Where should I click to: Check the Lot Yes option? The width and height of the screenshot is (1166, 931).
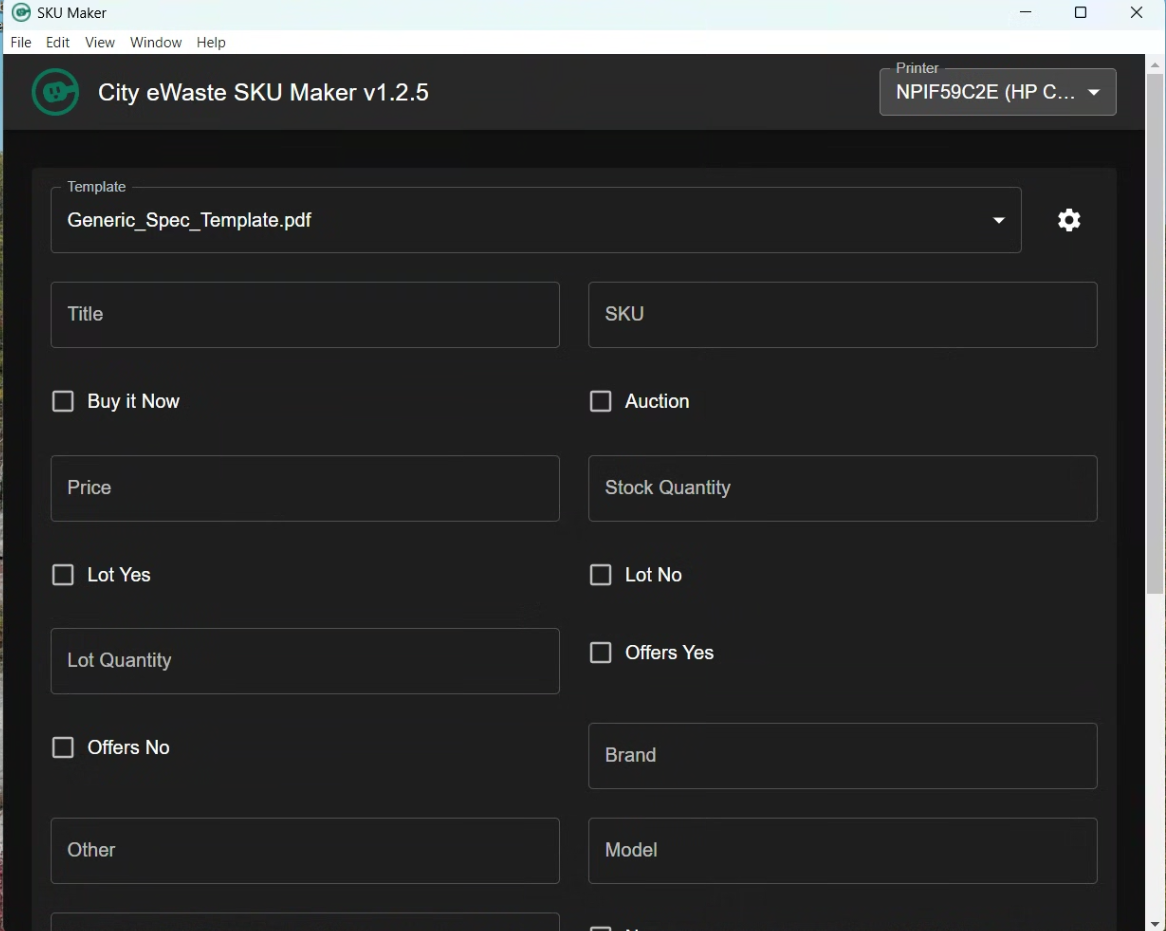pyautogui.click(x=63, y=575)
